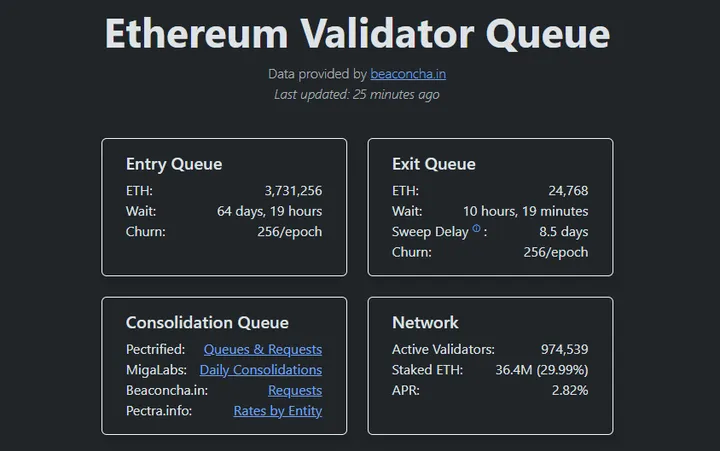The height and width of the screenshot is (451, 720).
Task: Click the Sweep Delay info icon
Action: (x=477, y=230)
